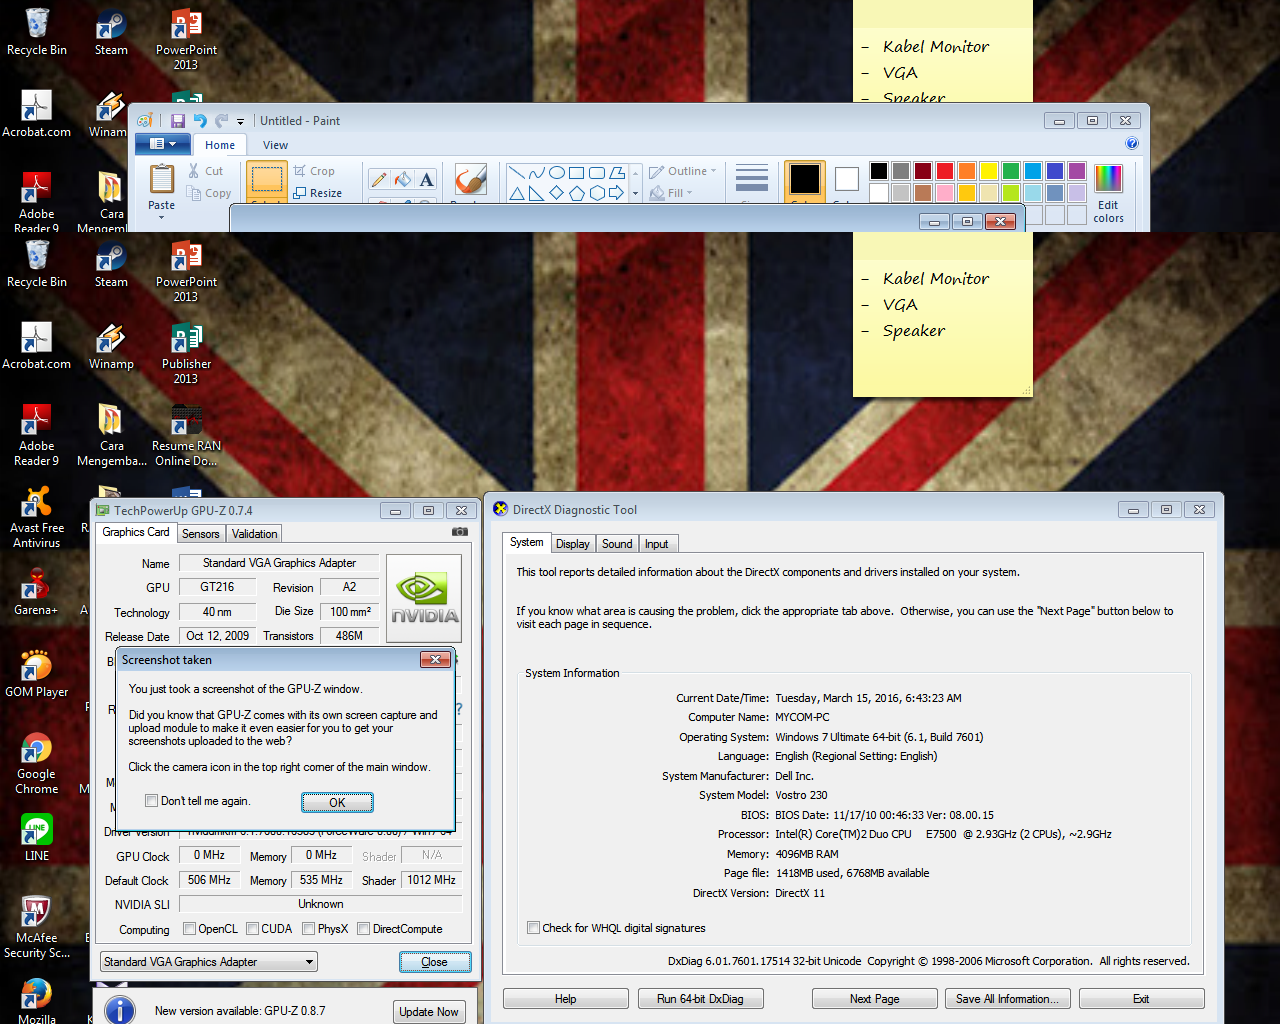Select the Google Chrome desktop icon
Image resolution: width=1280 pixels, height=1024 pixels.
(37, 764)
